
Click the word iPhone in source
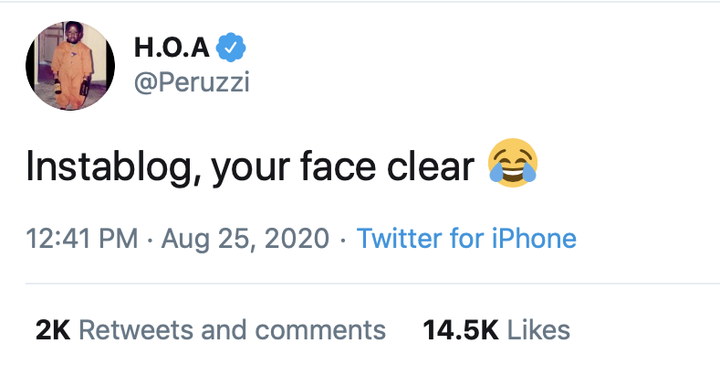(534, 239)
